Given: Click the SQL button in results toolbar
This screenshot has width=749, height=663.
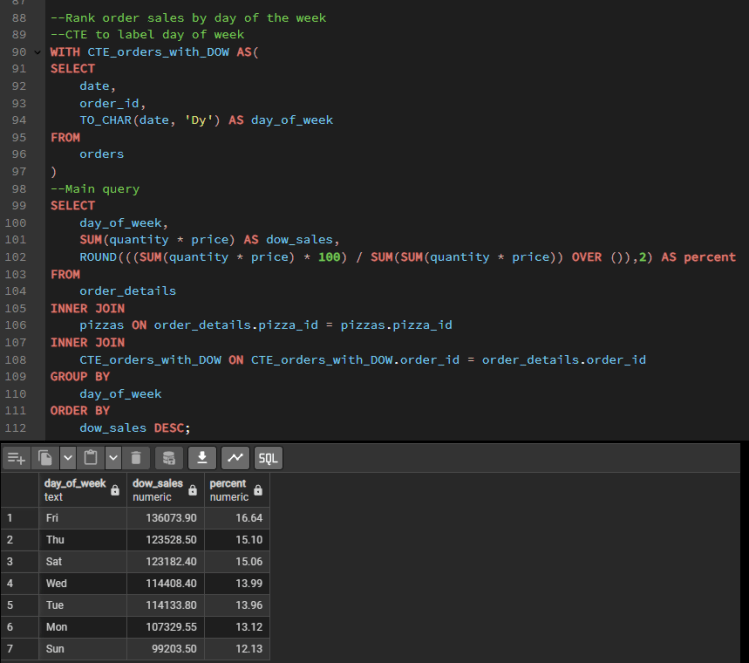Looking at the screenshot, I should (x=268, y=458).
